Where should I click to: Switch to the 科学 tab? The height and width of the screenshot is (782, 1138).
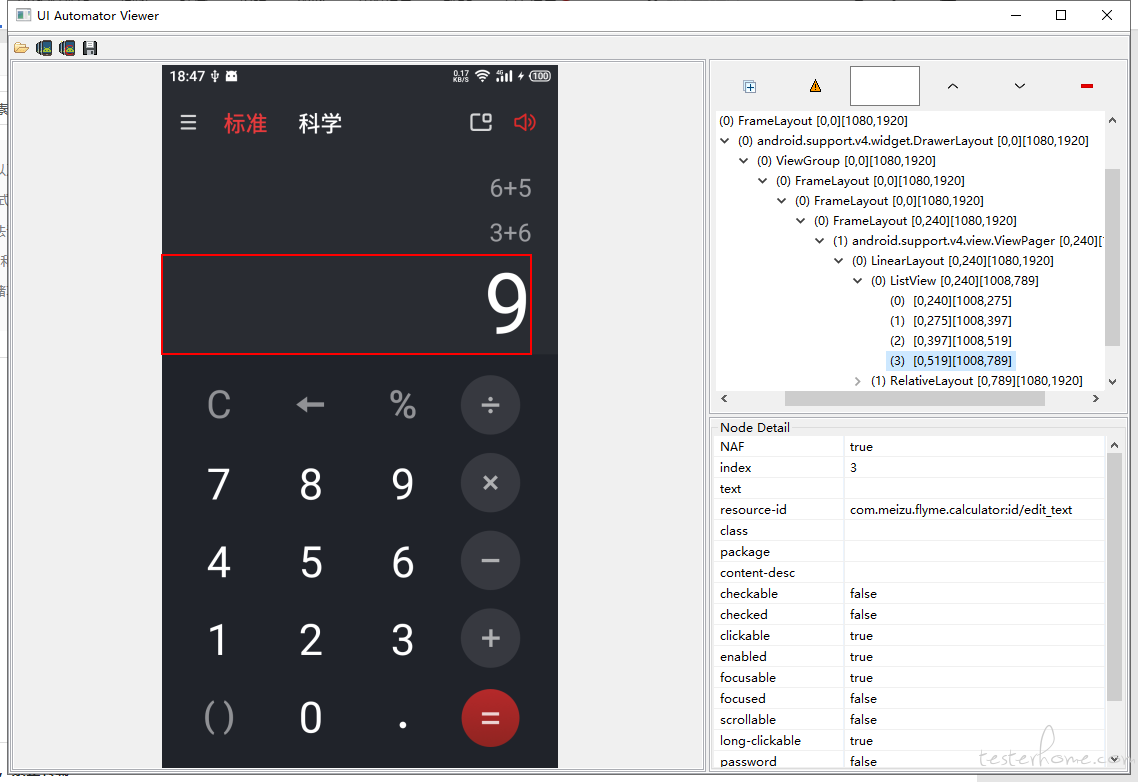coord(320,123)
